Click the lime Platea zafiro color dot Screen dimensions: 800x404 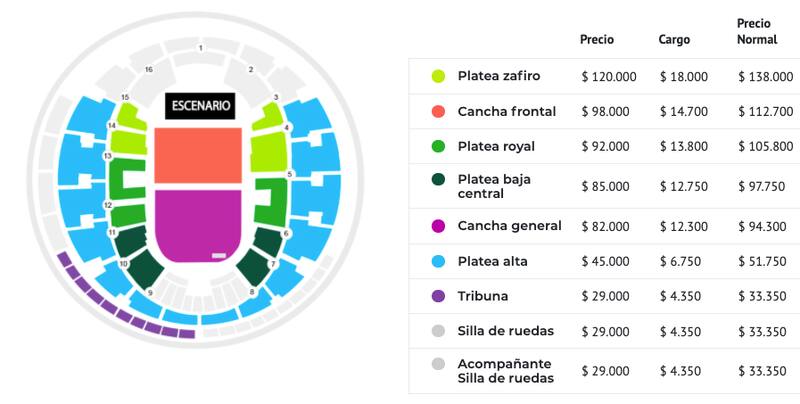(438, 76)
